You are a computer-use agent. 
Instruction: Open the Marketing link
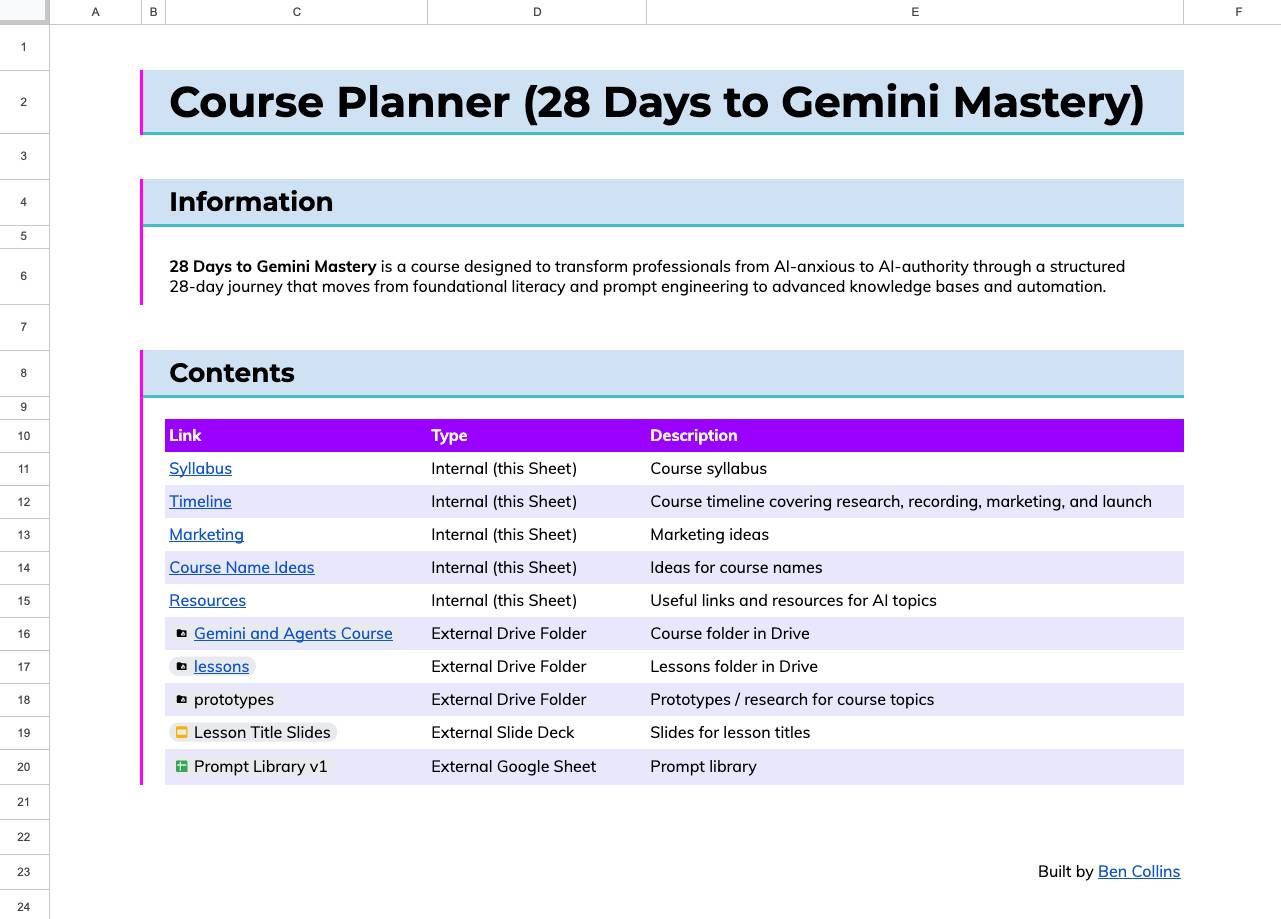(x=206, y=535)
